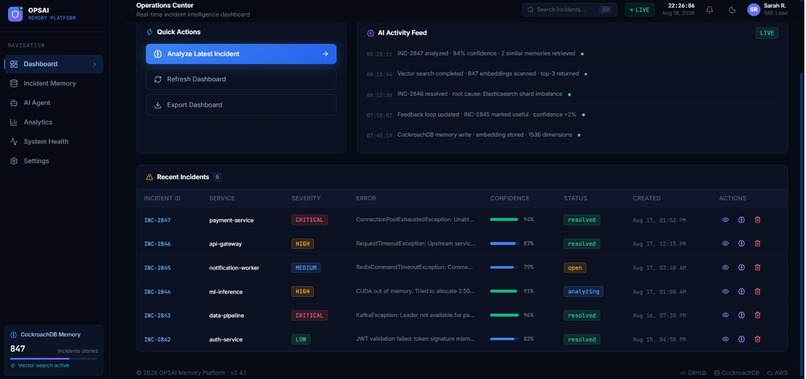View incident INC-2846 eye icon
This screenshot has height=379, width=806.
coord(725,244)
